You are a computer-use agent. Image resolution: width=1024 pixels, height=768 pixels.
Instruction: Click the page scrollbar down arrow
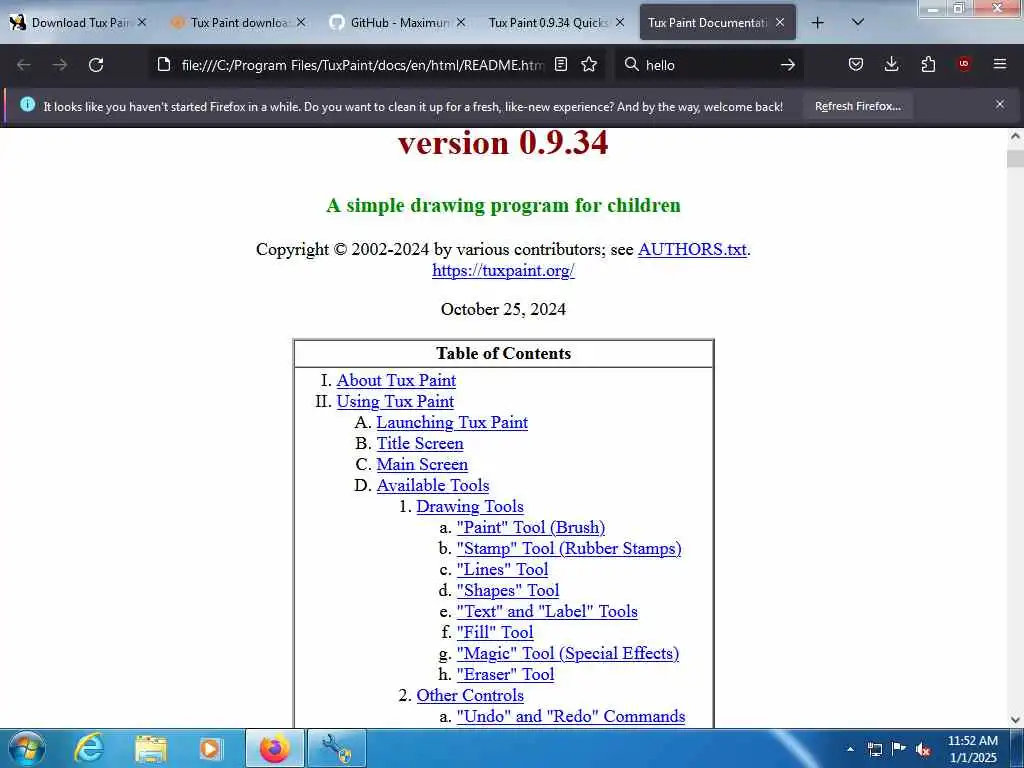point(1015,719)
